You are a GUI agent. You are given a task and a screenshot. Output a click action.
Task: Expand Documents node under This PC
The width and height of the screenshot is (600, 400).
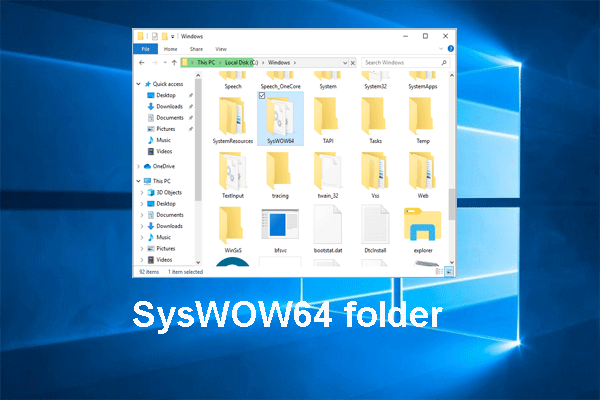142,215
